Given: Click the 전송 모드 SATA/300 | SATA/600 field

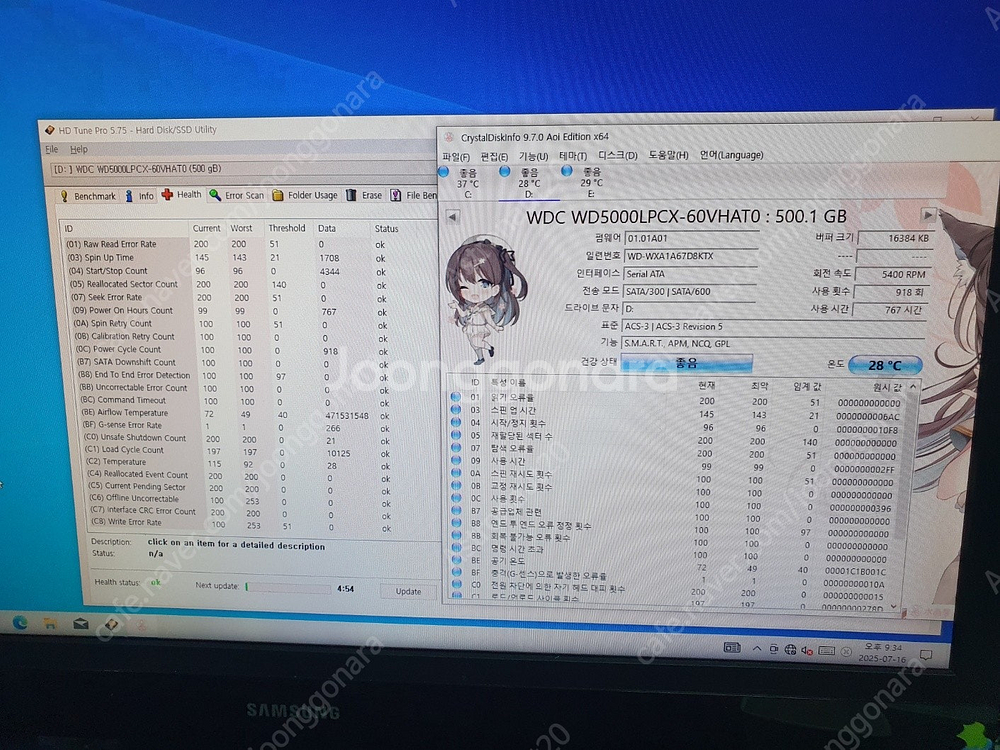Looking at the screenshot, I should pyautogui.click(x=690, y=291).
